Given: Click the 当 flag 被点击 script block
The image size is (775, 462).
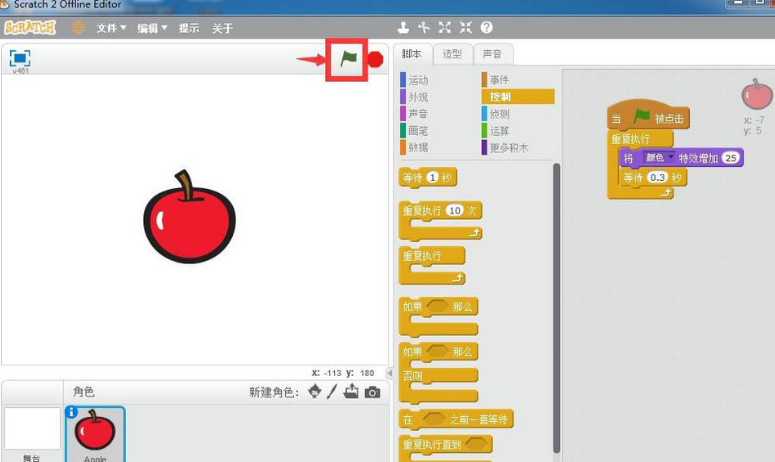Looking at the screenshot, I should (x=647, y=117).
